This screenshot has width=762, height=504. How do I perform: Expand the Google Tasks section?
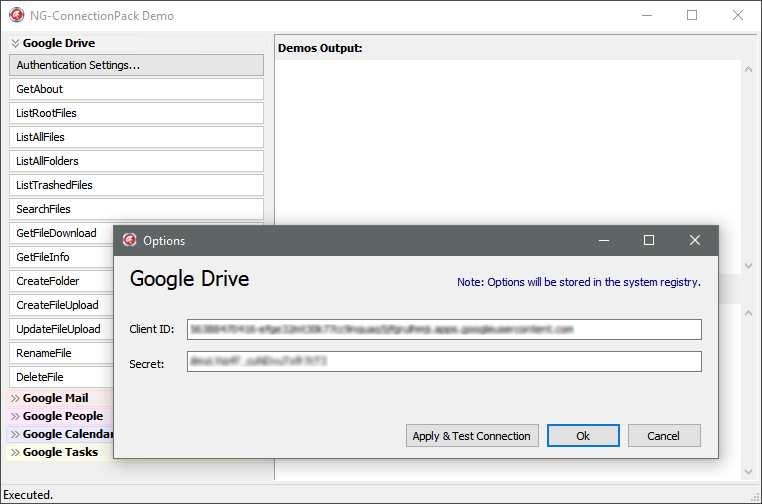click(15, 452)
